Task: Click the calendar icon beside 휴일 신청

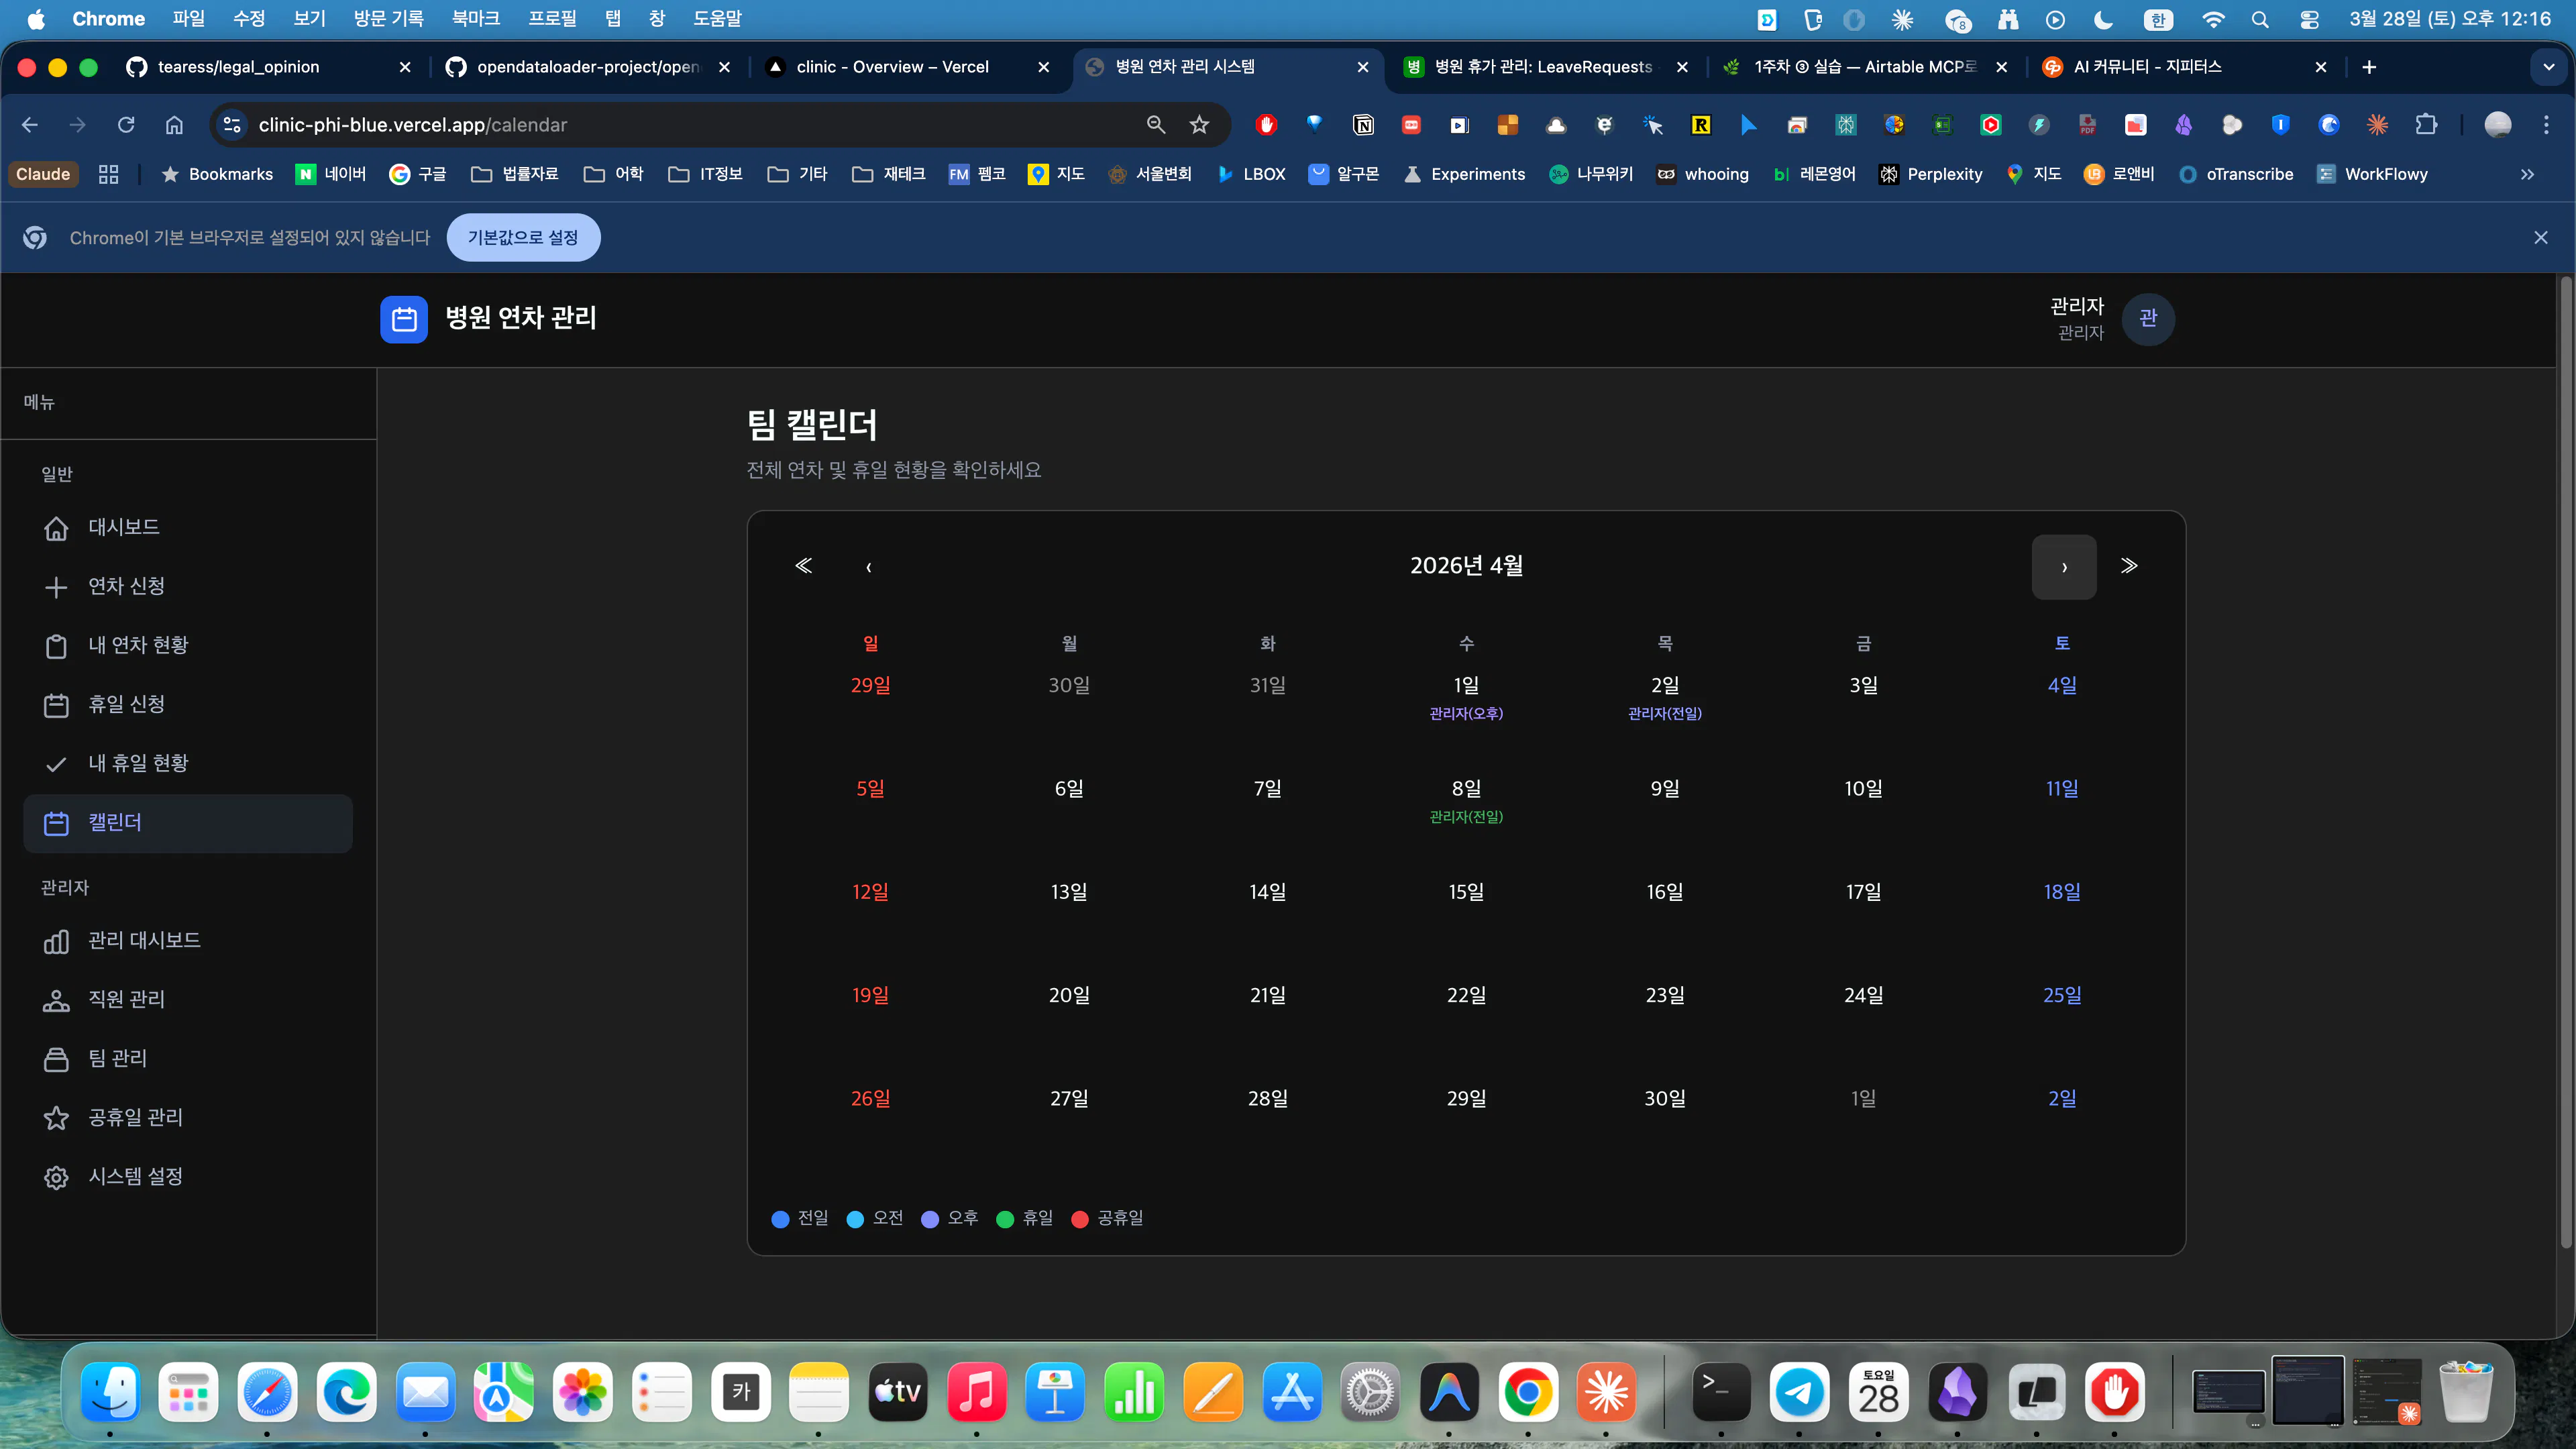Action: point(56,705)
